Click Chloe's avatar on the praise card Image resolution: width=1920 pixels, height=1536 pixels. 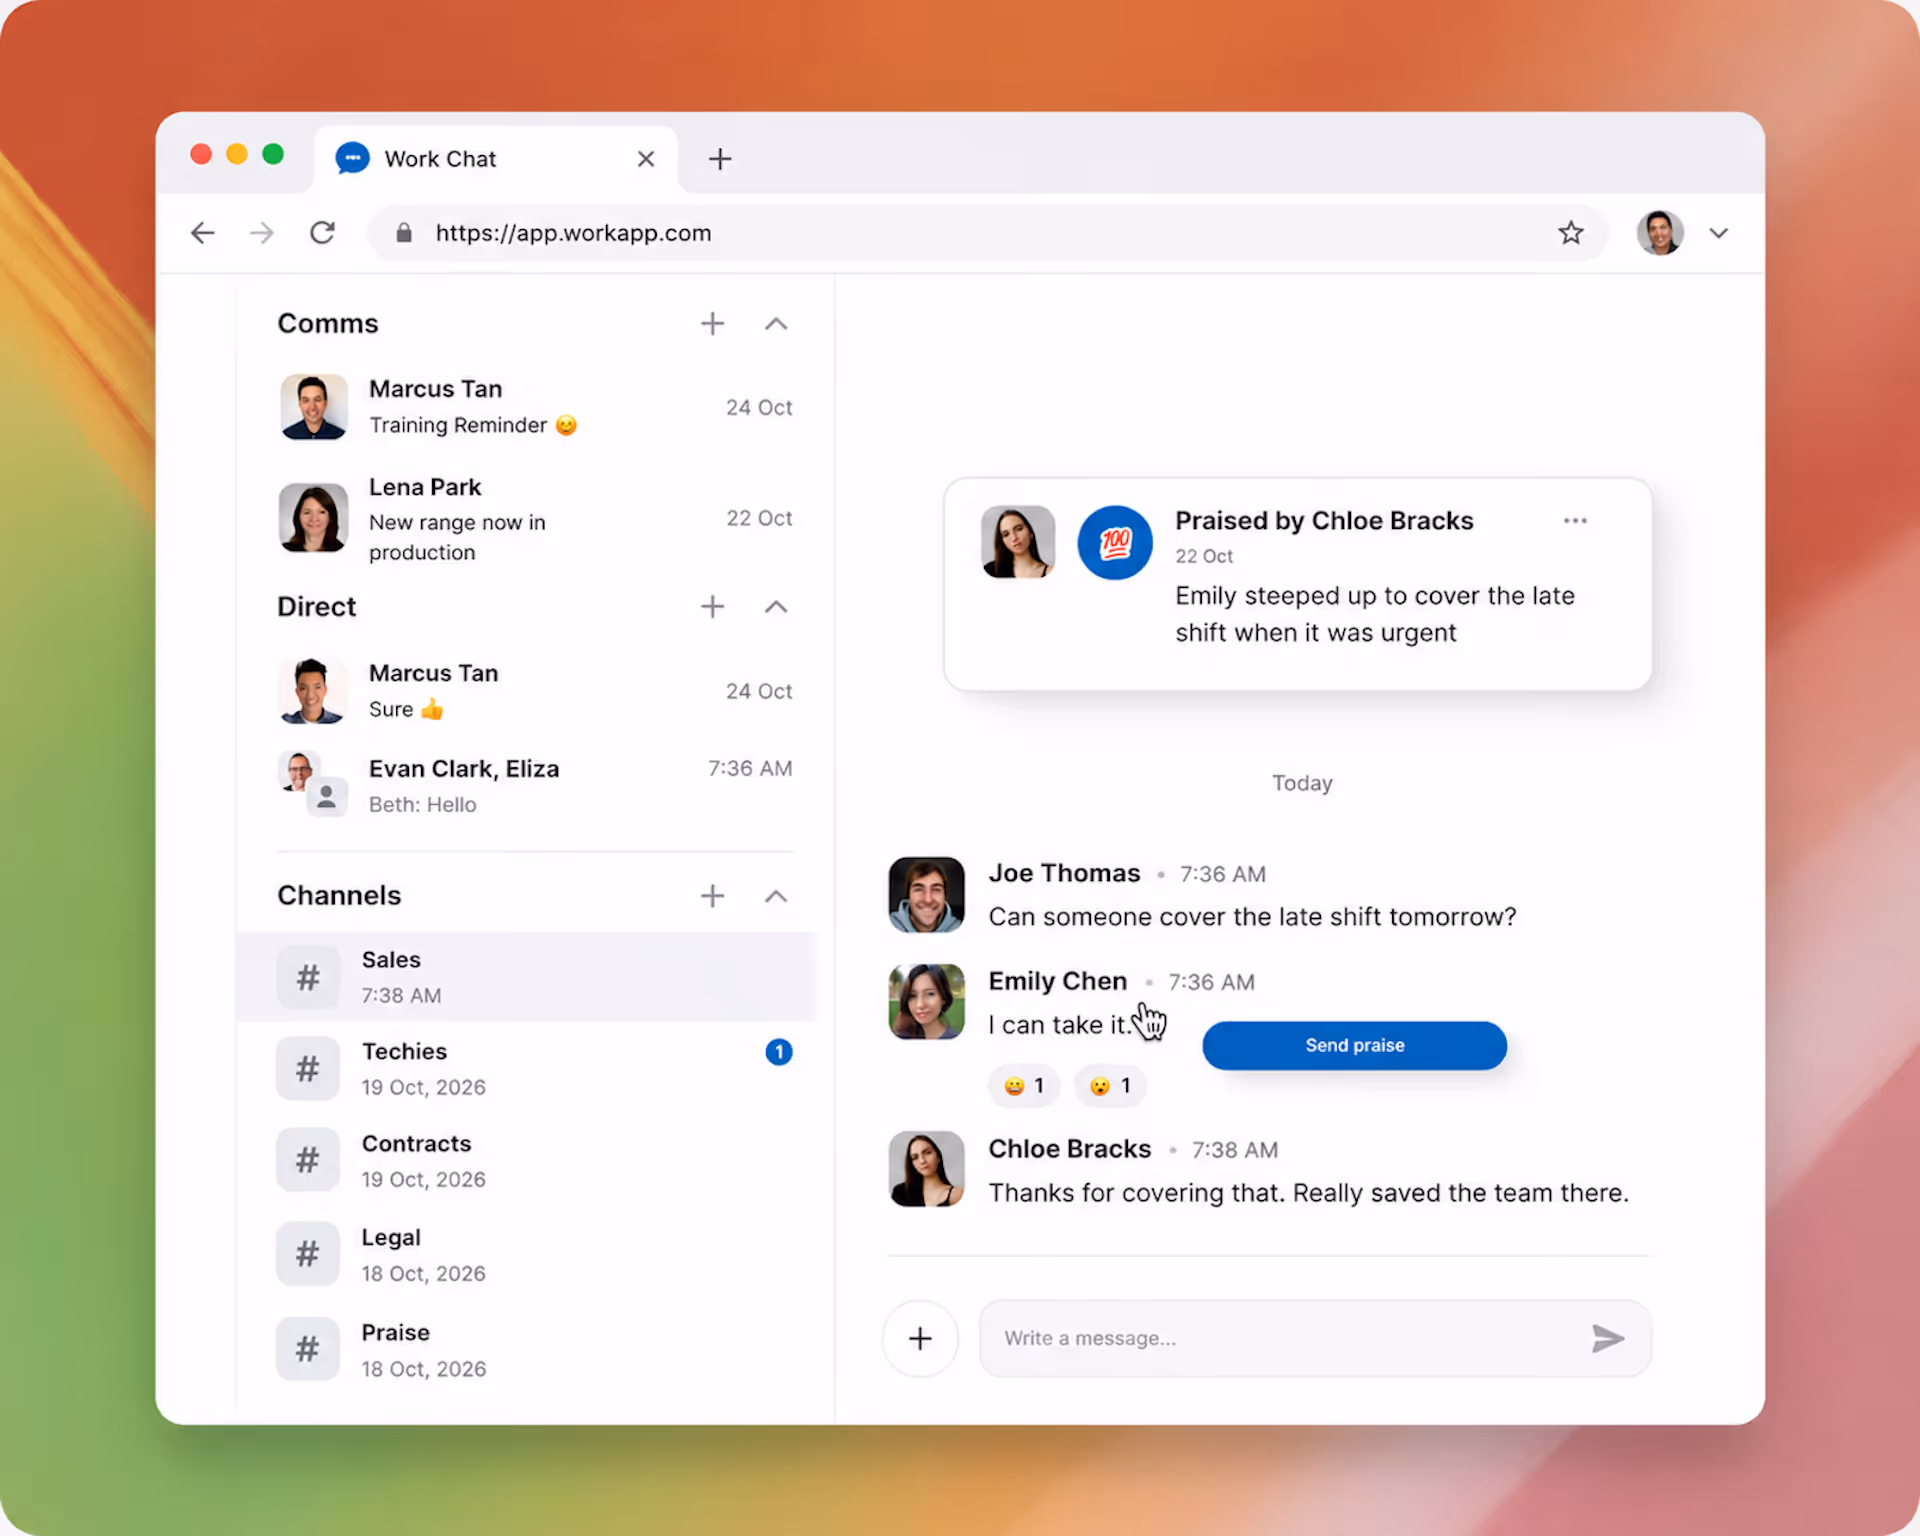[1018, 542]
